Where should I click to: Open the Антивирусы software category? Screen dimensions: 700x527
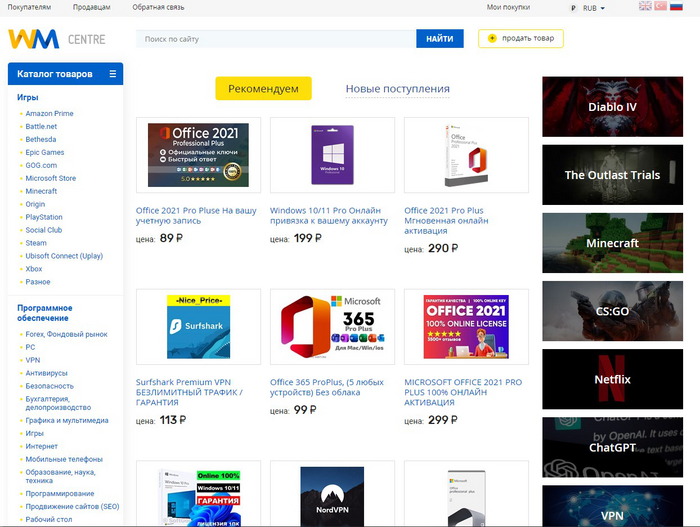pos(46,373)
